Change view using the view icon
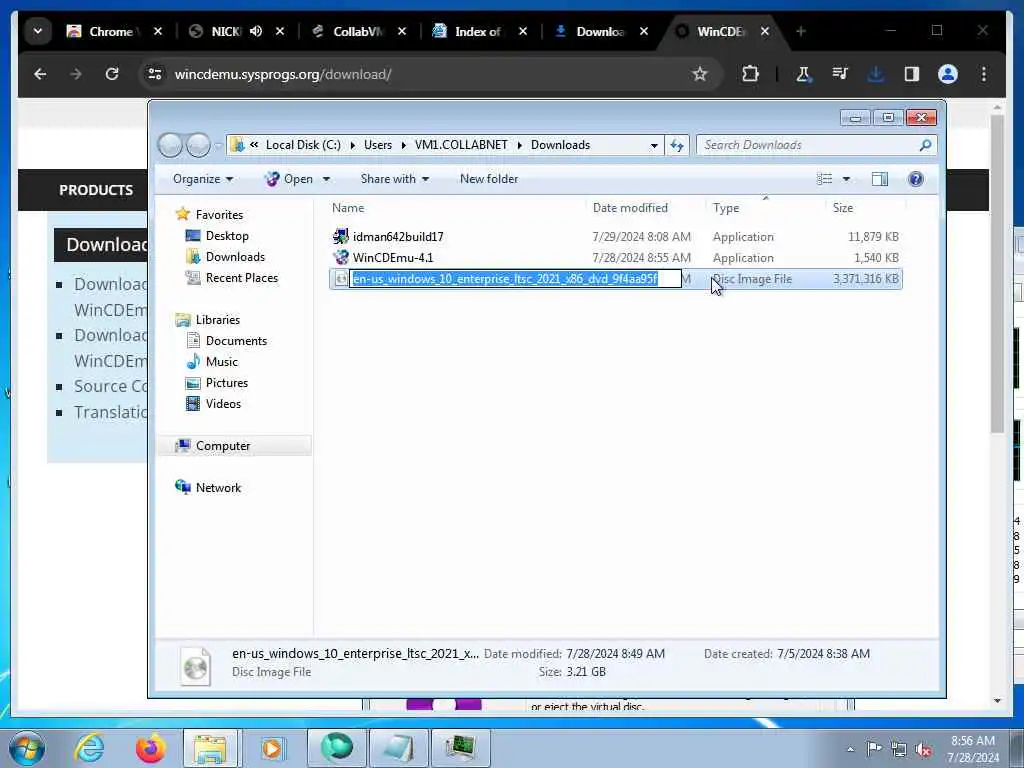Screen dimensions: 1024x768 (824, 179)
